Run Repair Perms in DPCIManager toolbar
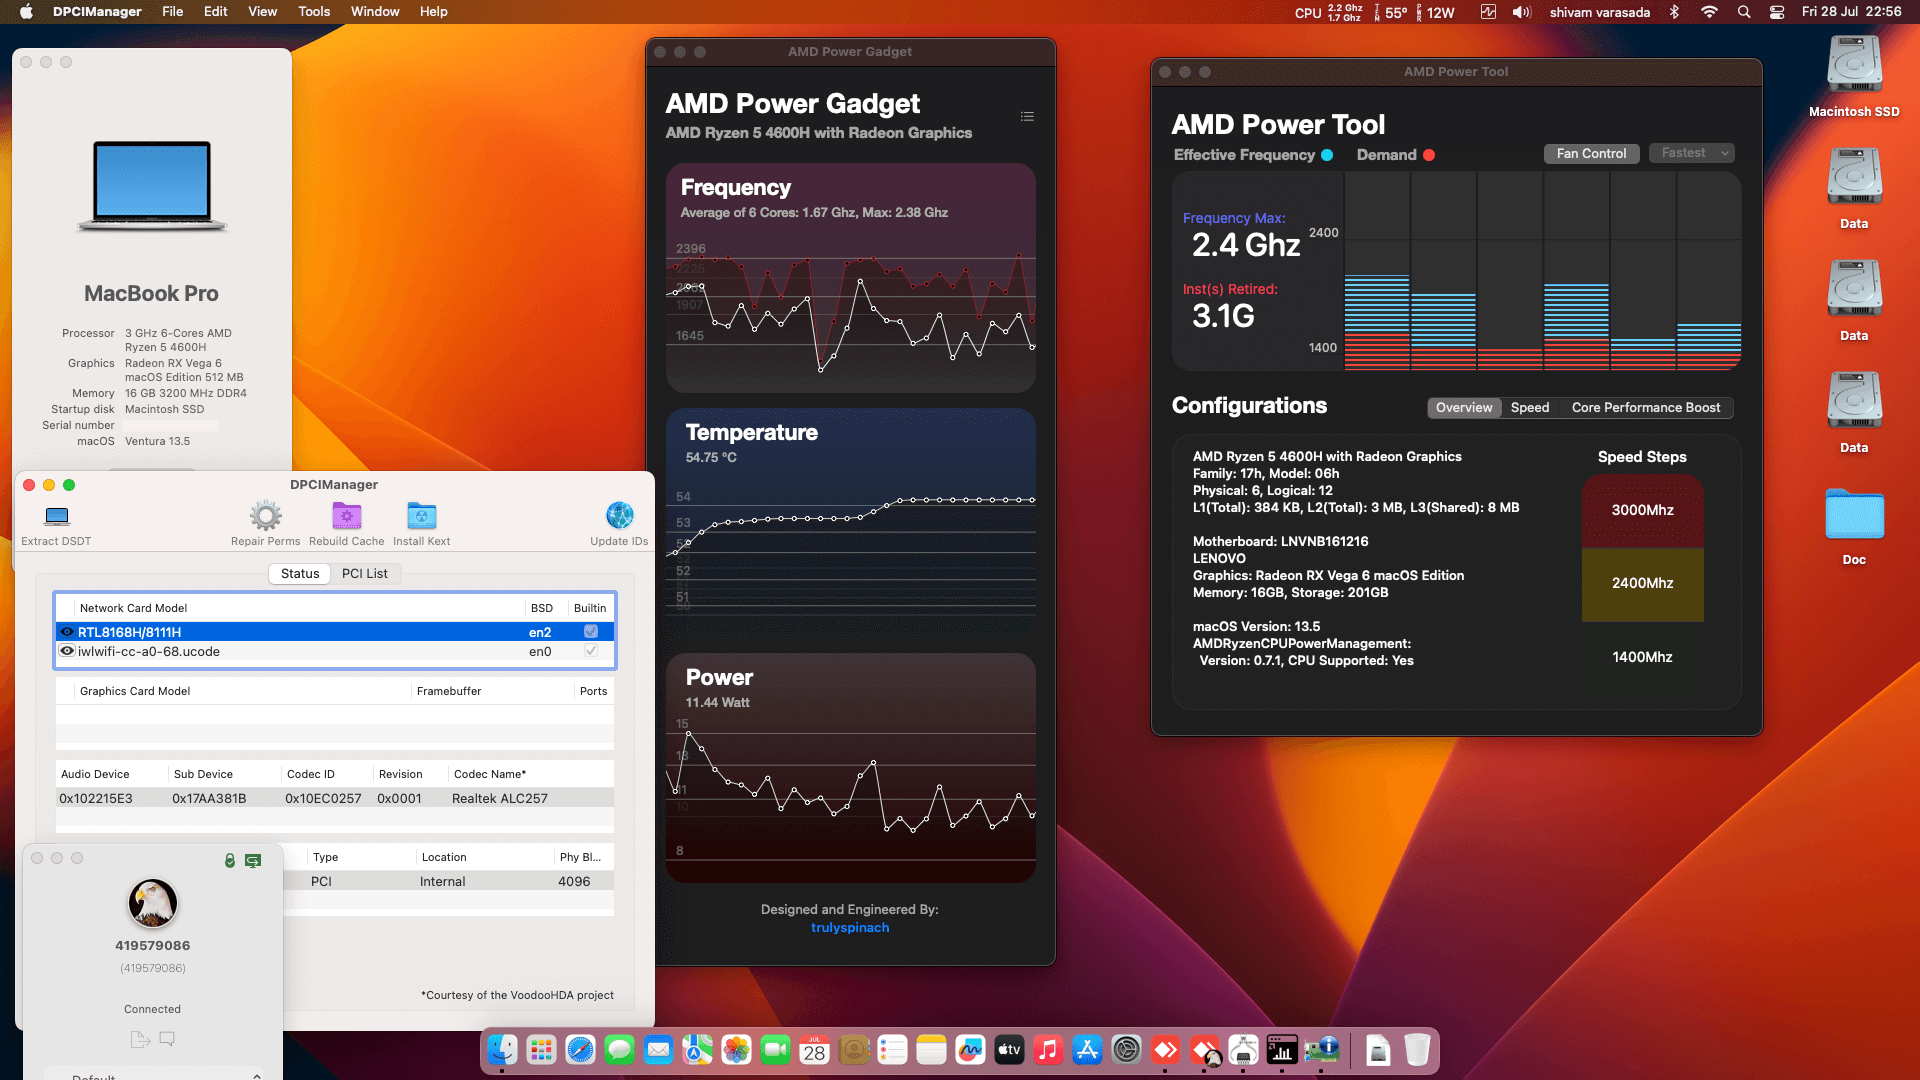 (x=265, y=517)
